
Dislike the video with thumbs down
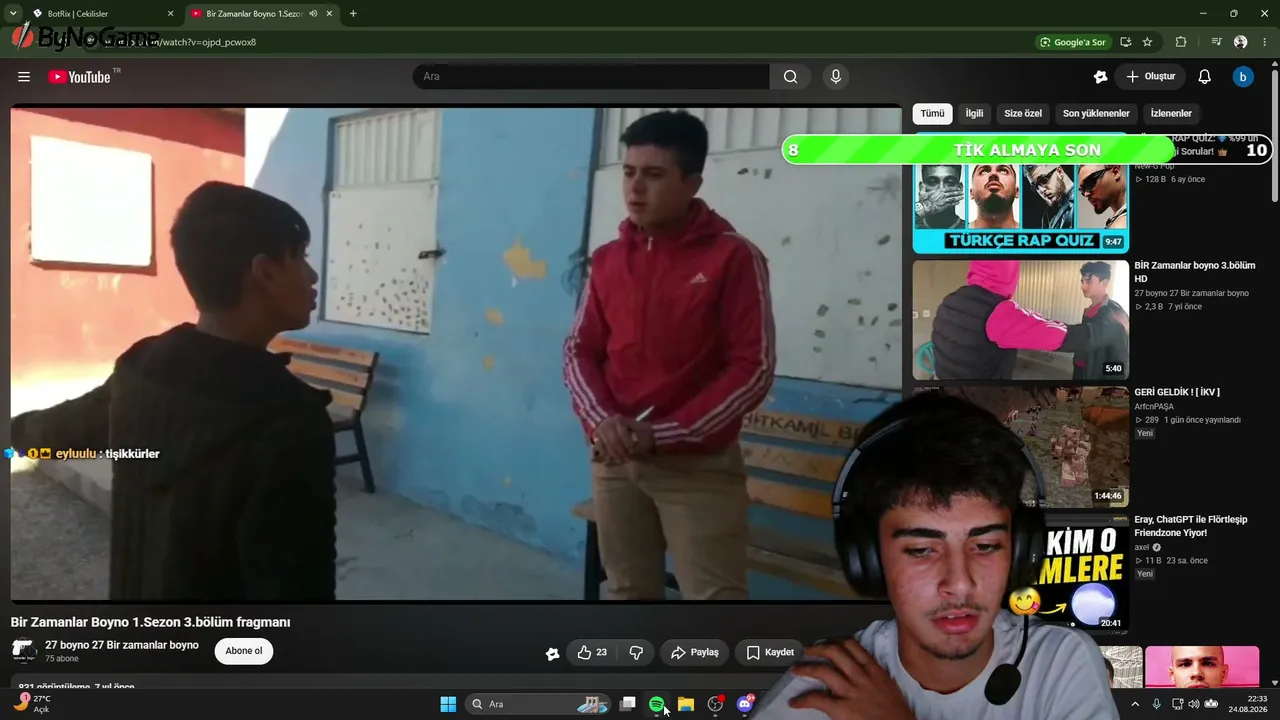point(636,653)
